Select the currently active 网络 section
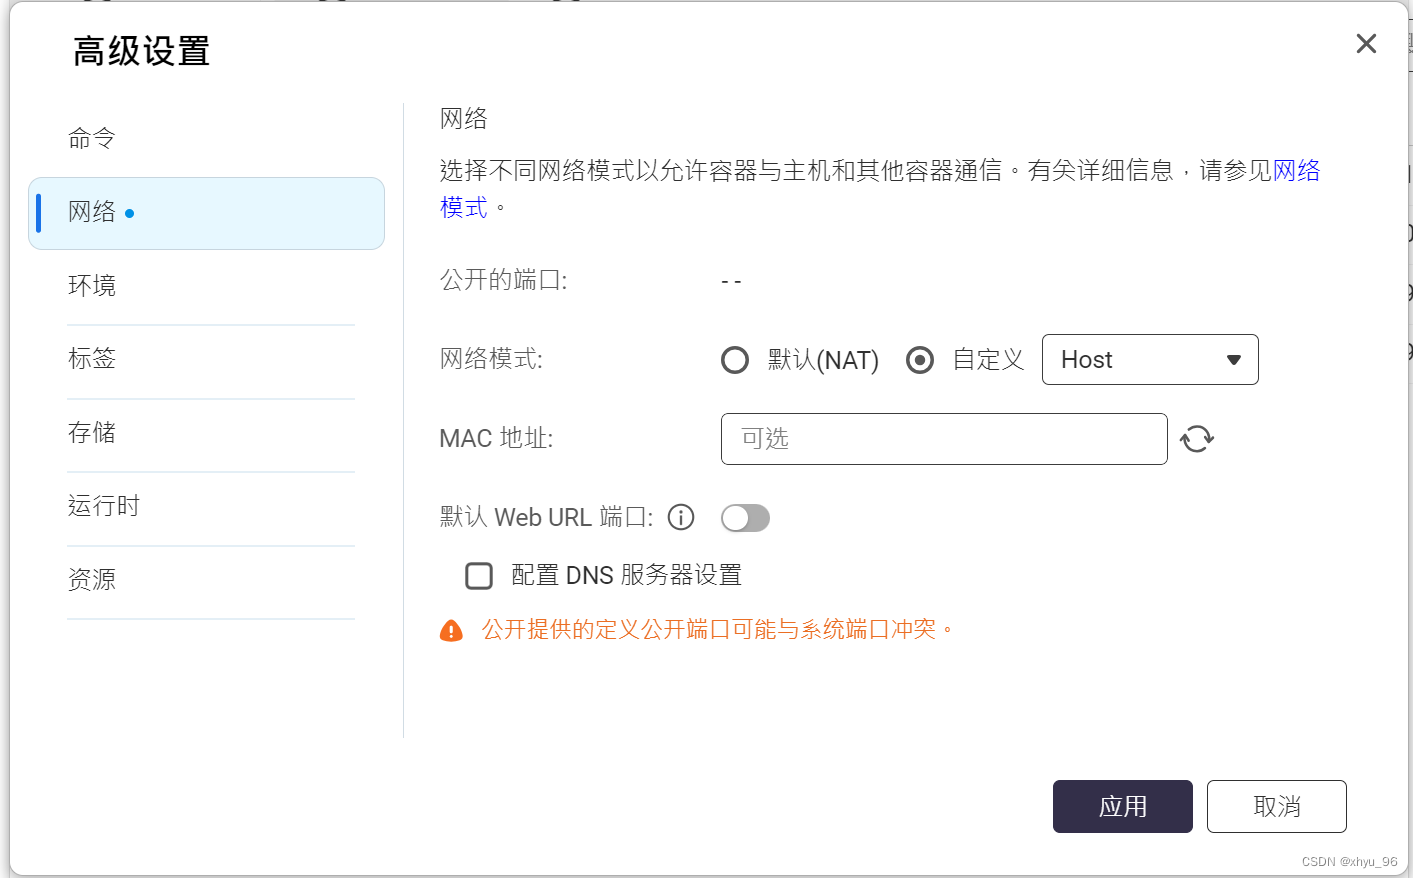 pos(96,213)
